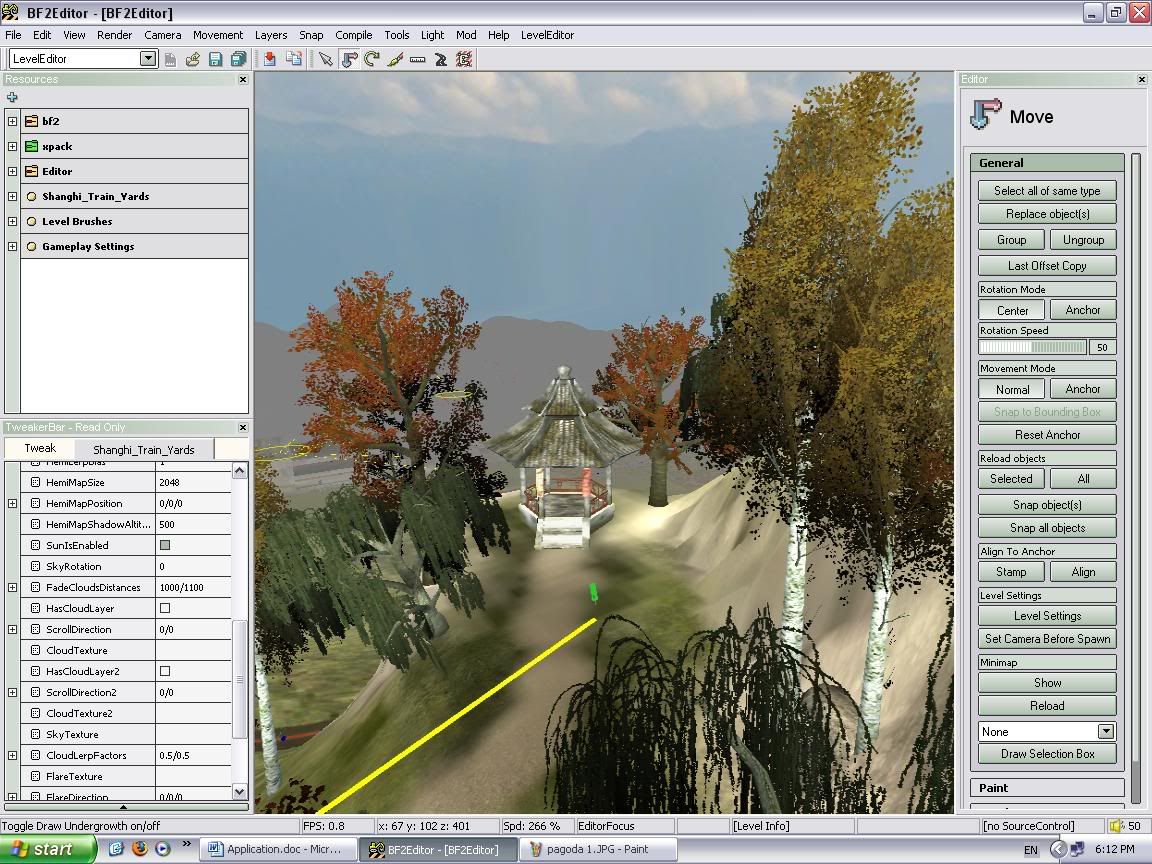
Task: Open the None dropdown in Editor panel
Action: tap(1106, 732)
